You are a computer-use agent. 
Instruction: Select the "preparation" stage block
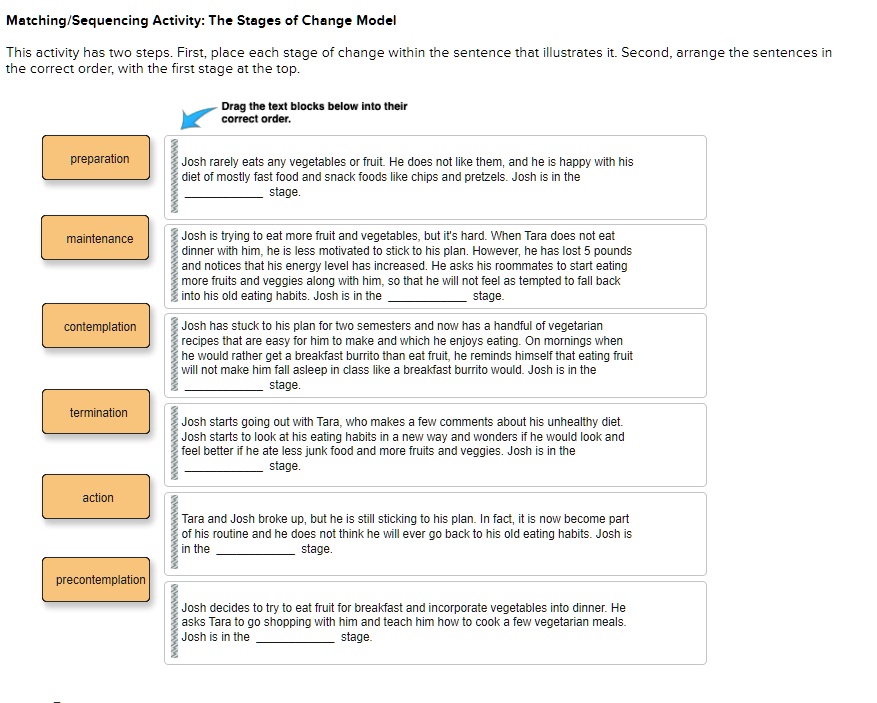point(96,158)
